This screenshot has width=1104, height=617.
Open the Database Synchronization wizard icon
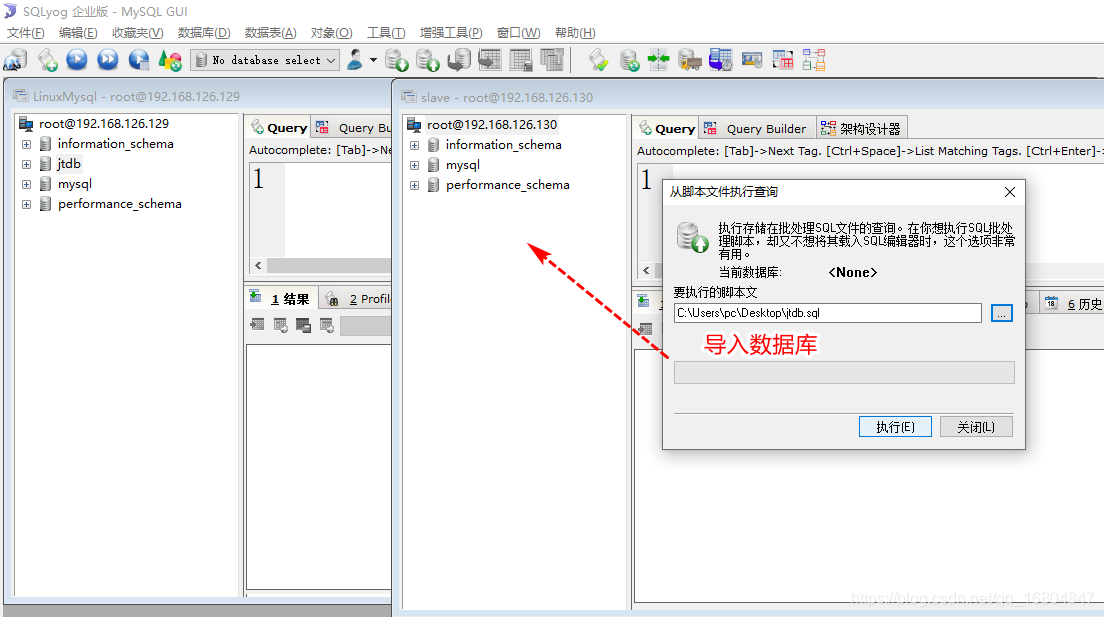629,60
